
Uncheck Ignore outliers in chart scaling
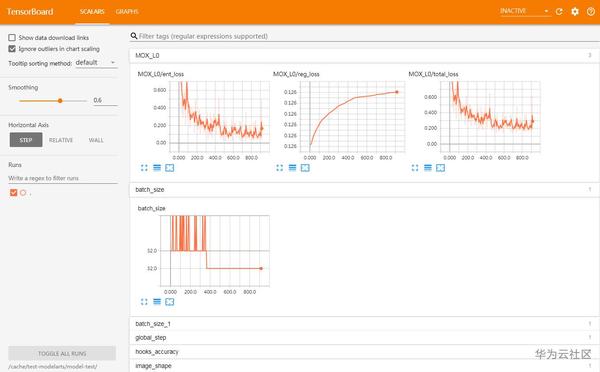(12, 49)
